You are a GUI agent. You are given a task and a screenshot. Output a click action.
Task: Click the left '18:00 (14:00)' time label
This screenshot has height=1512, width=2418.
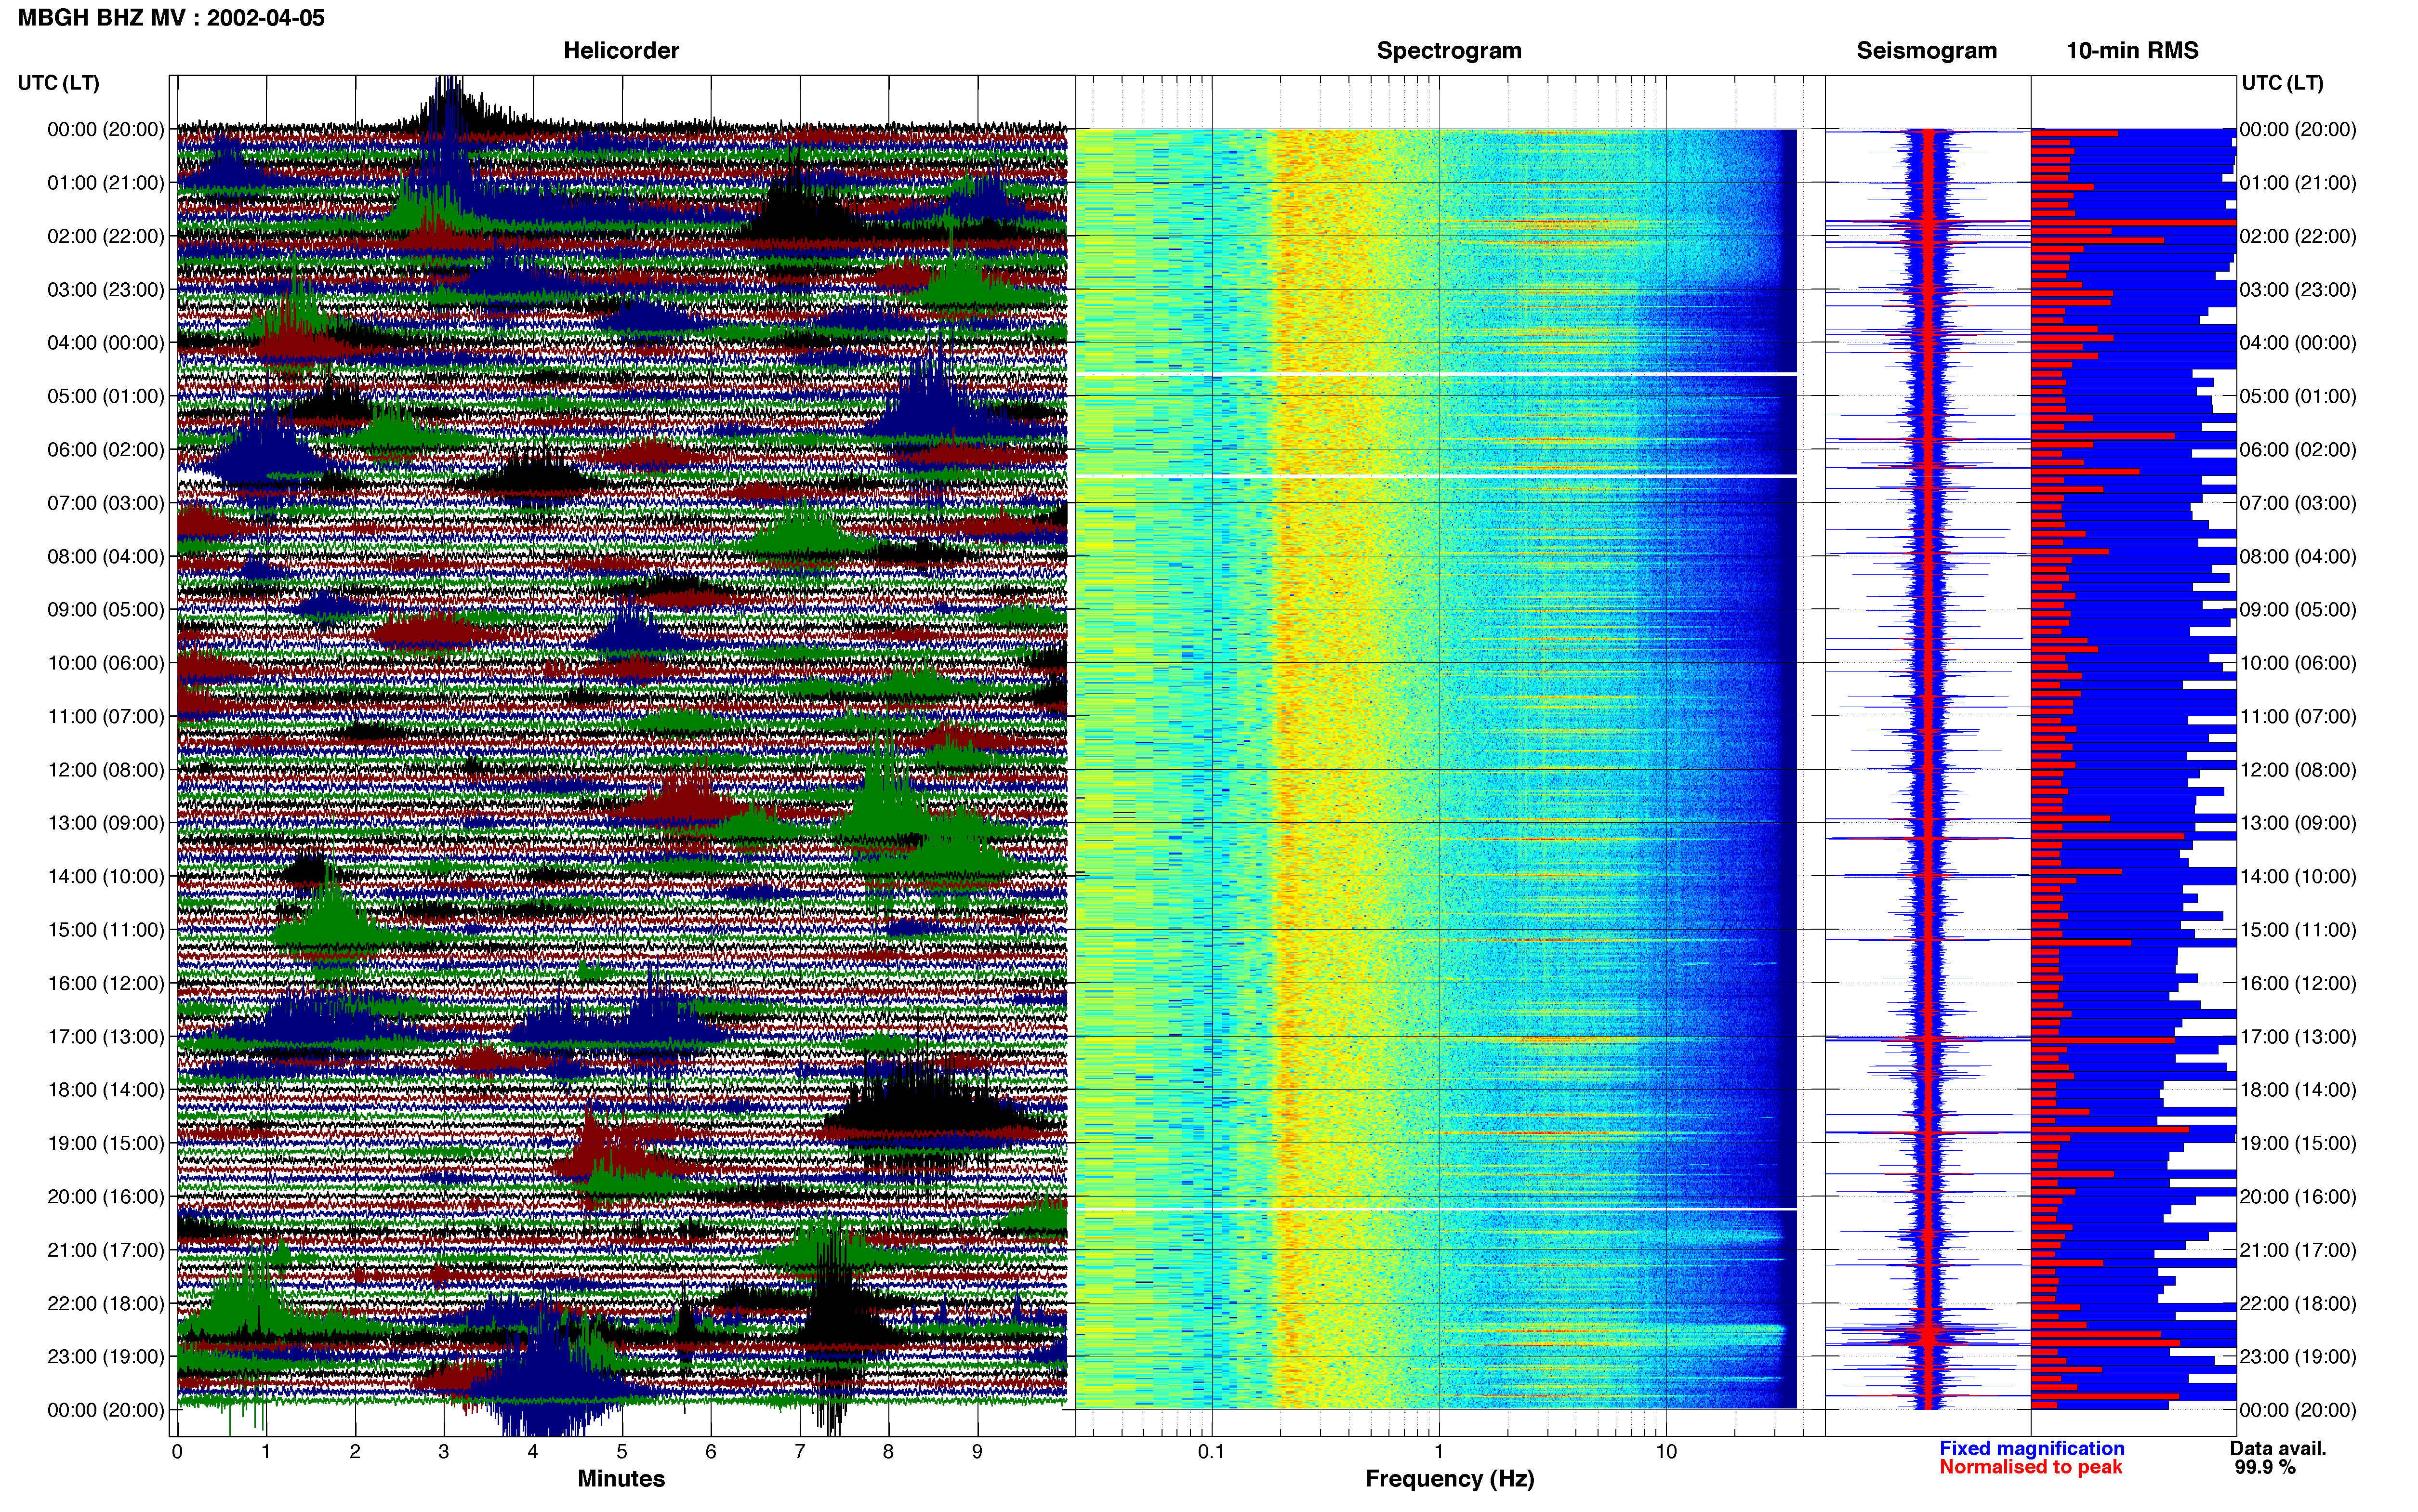(106, 1090)
